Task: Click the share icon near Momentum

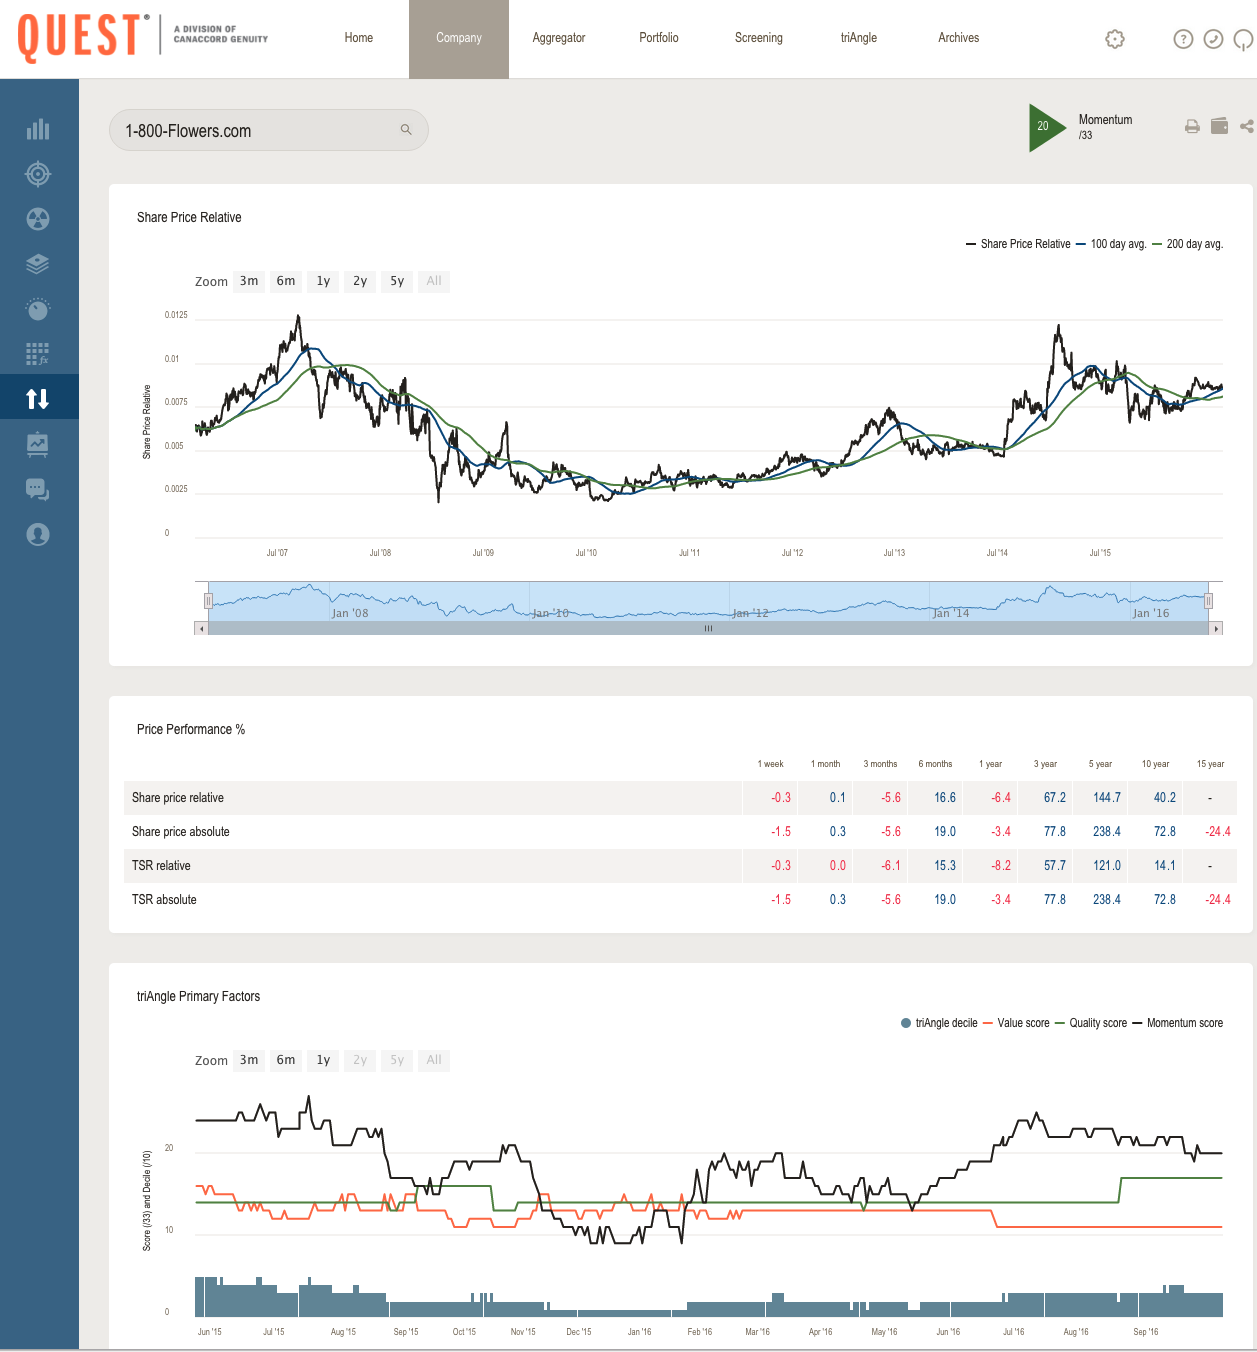Action: 1246,126
